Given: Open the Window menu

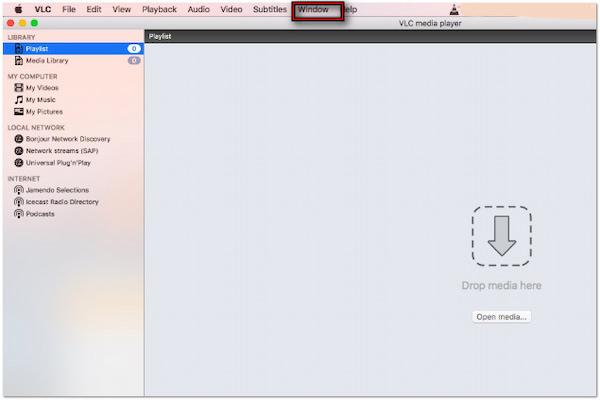Looking at the screenshot, I should click(x=313, y=9).
